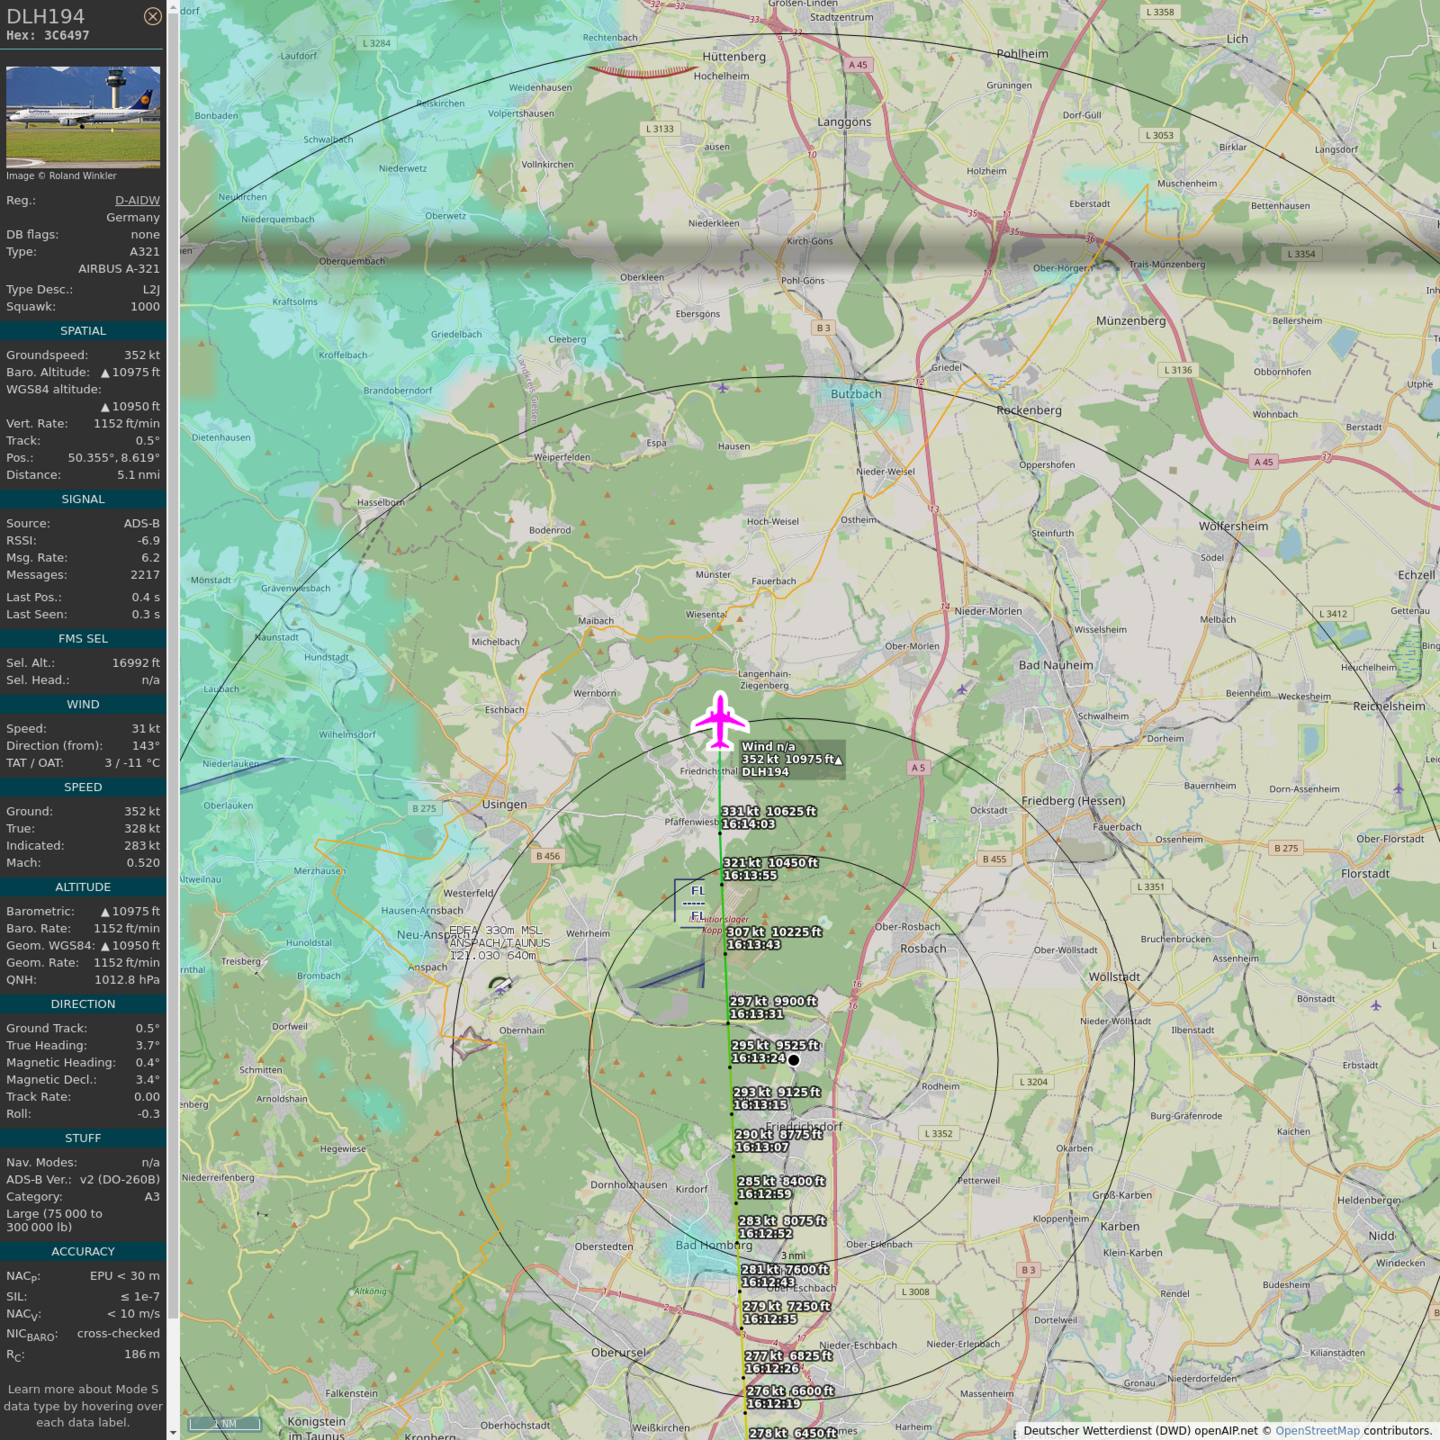Open the D-AIDW registration link
The height and width of the screenshot is (1440, 1440).
[137, 200]
